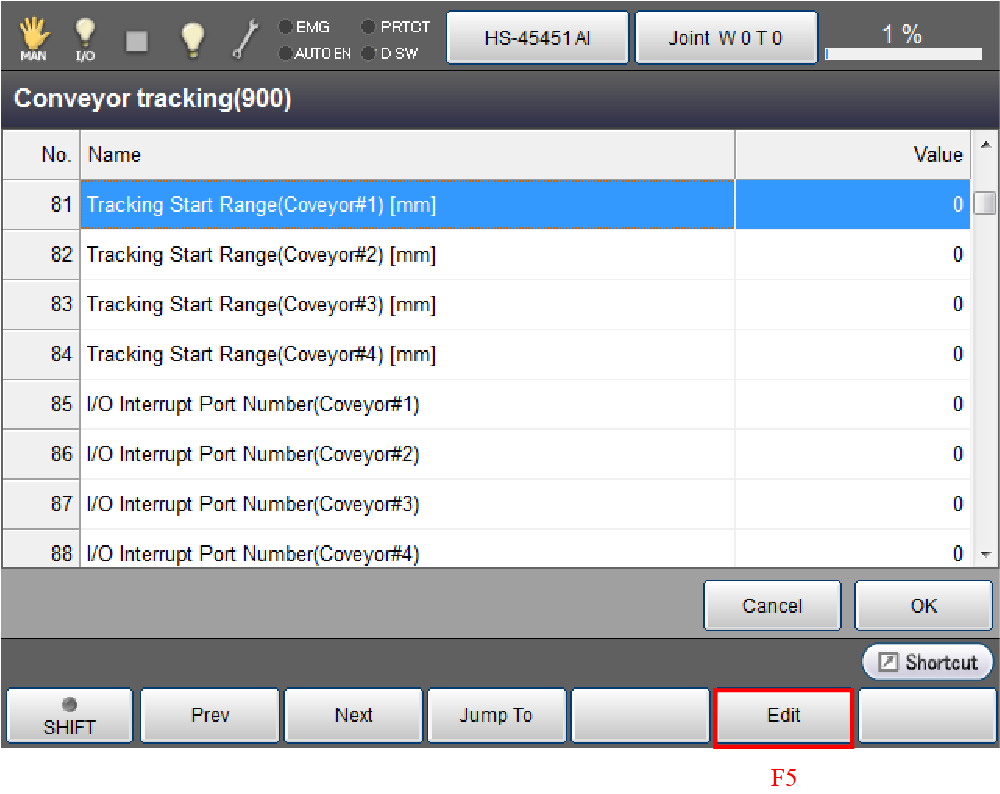Image resolution: width=1000 pixels, height=794 pixels.
Task: Open the I/O lightbulb icon
Action: [x=86, y=38]
